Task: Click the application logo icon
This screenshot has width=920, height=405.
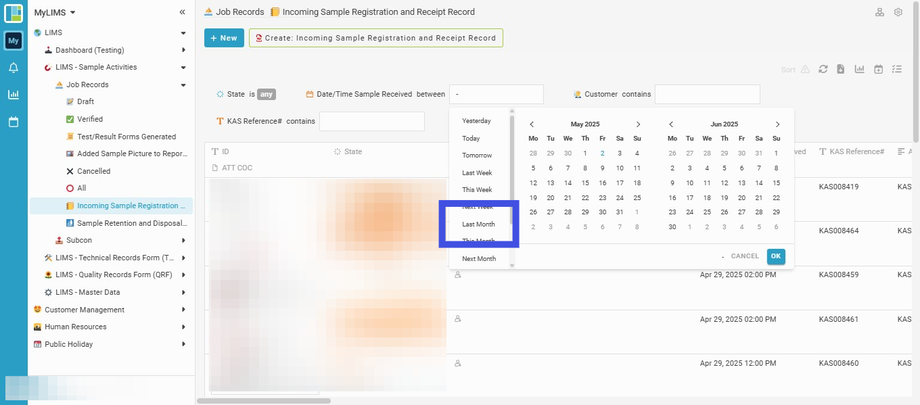Action: [x=13, y=13]
